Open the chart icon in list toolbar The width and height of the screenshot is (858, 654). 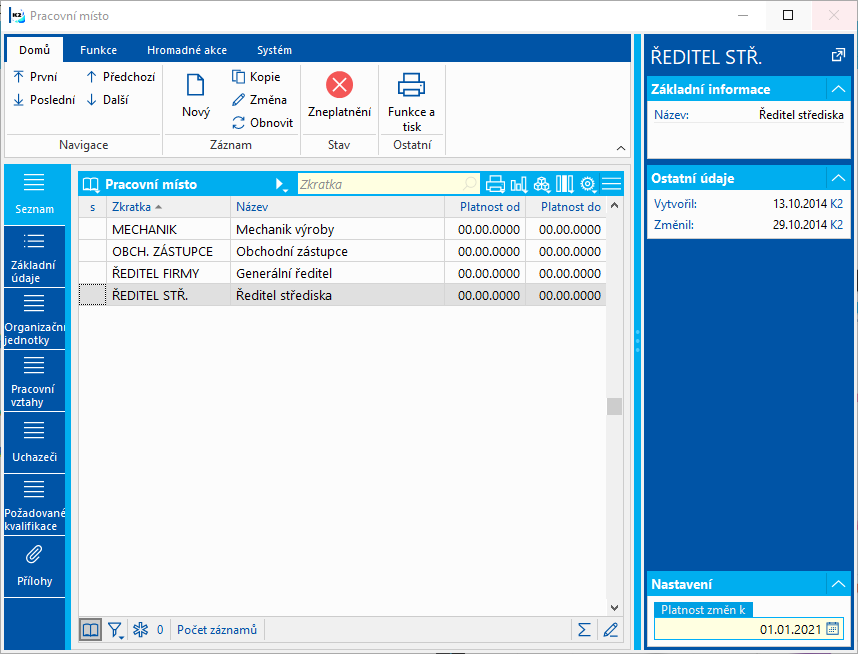point(519,184)
